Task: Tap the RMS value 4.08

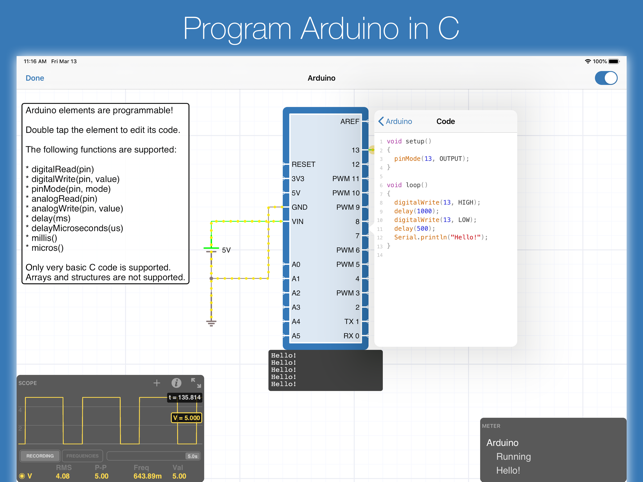Action: pos(63,476)
